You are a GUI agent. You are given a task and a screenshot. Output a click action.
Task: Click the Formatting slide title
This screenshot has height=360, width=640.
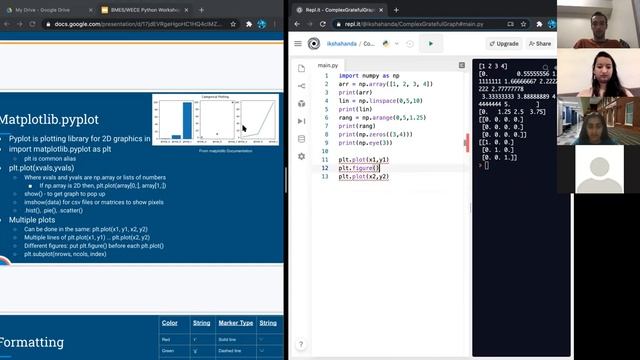click(x=32, y=342)
